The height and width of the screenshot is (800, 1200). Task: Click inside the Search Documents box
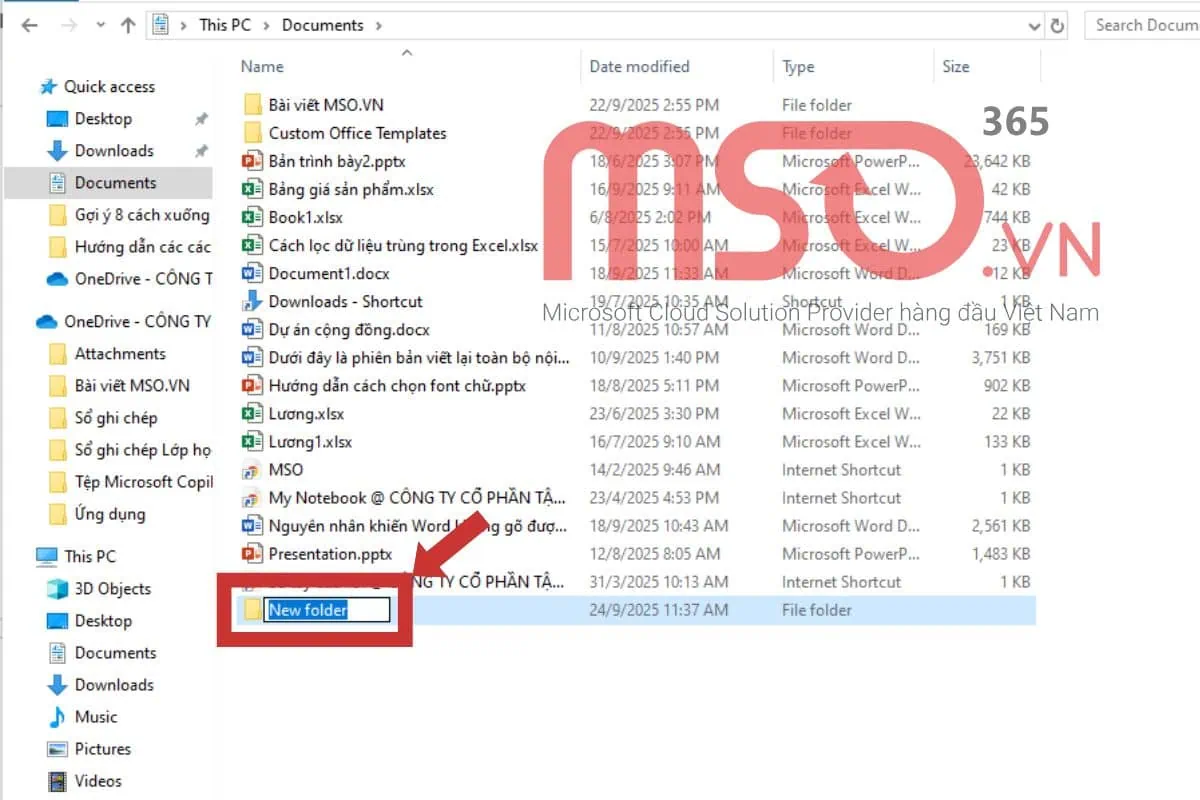(x=1143, y=25)
